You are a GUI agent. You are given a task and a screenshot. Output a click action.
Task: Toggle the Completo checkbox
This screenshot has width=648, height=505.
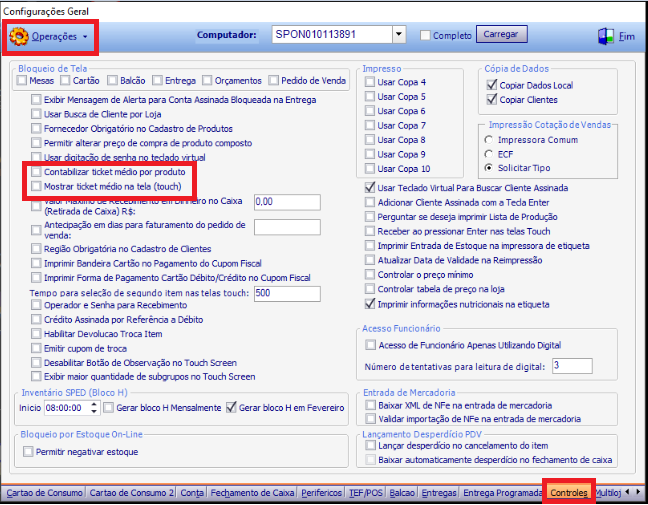pos(425,36)
